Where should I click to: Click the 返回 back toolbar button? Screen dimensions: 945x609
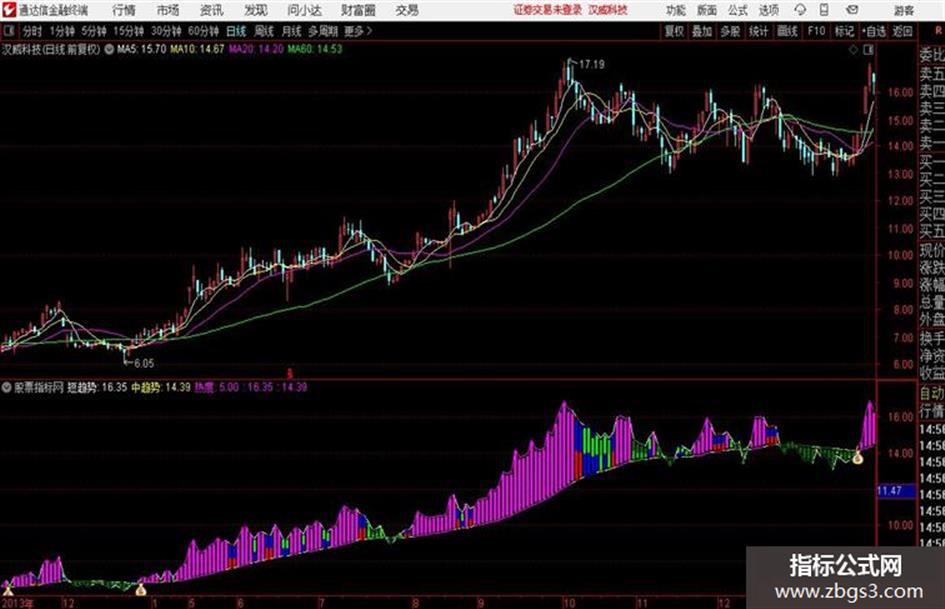click(902, 31)
